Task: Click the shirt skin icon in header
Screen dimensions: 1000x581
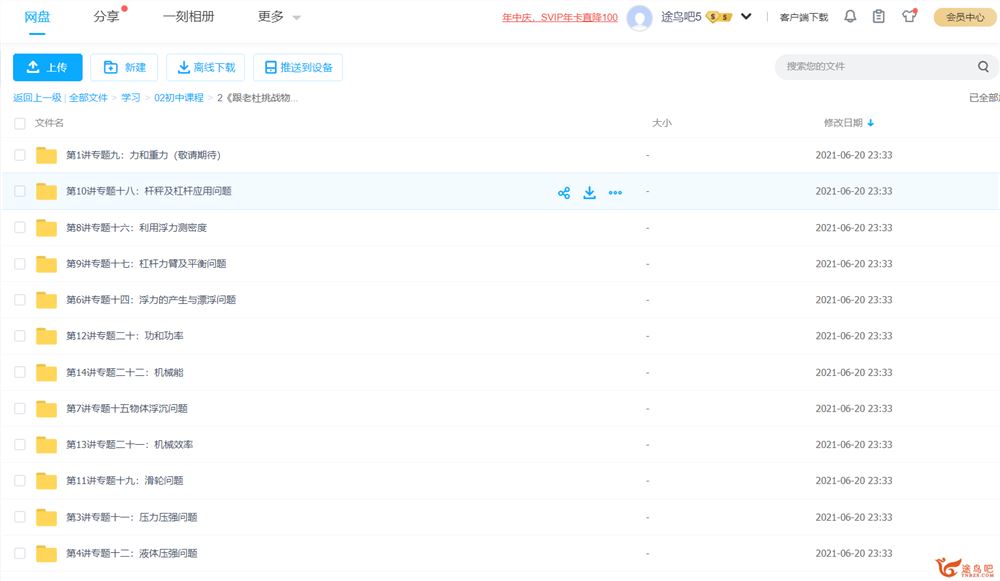Action: pos(909,16)
